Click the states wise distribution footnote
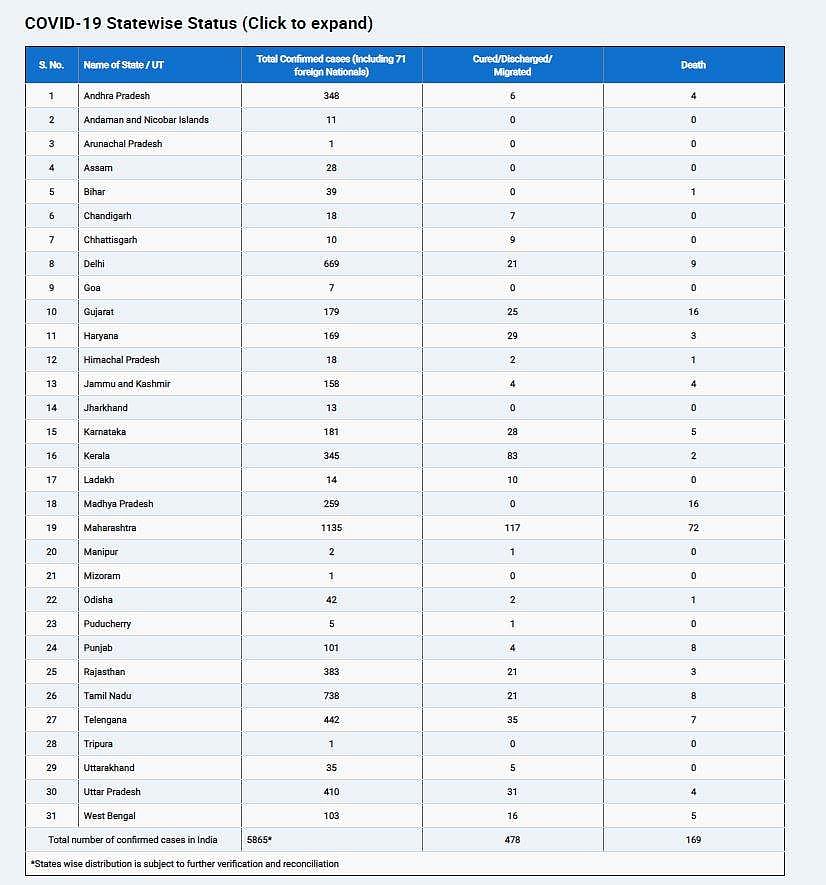This screenshot has width=826, height=885. (x=184, y=864)
